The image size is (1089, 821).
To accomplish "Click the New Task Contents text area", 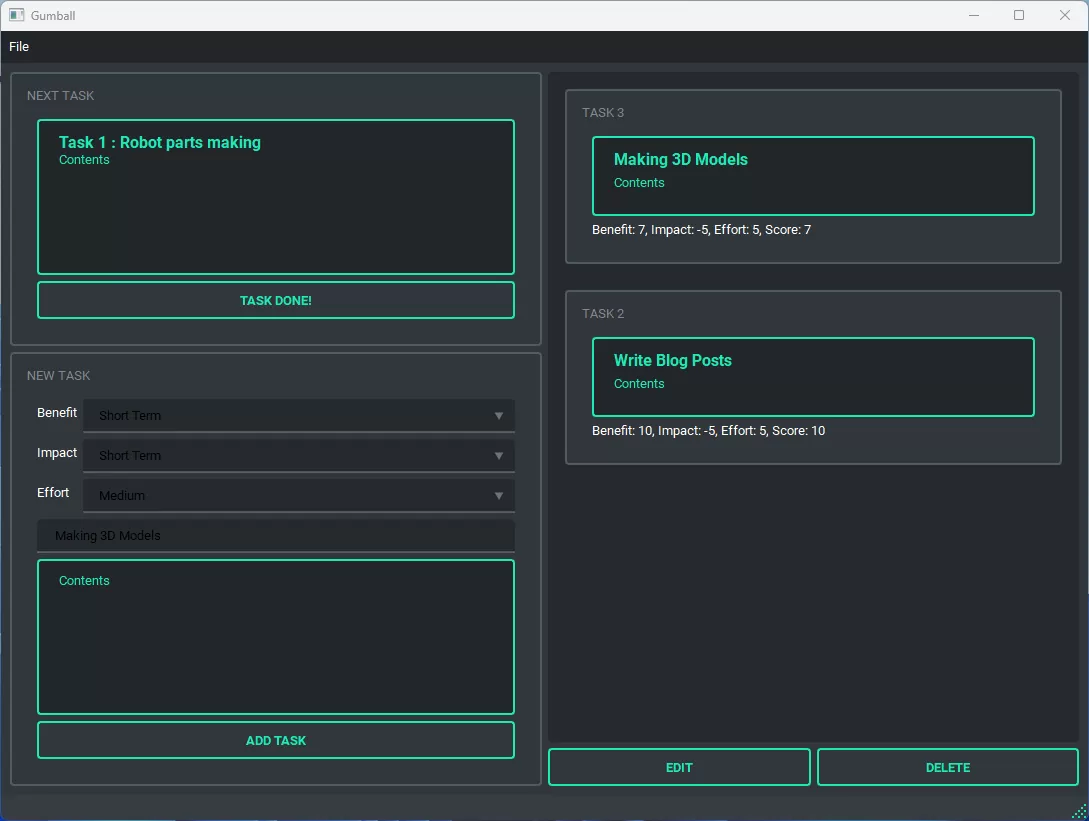I will pos(276,637).
